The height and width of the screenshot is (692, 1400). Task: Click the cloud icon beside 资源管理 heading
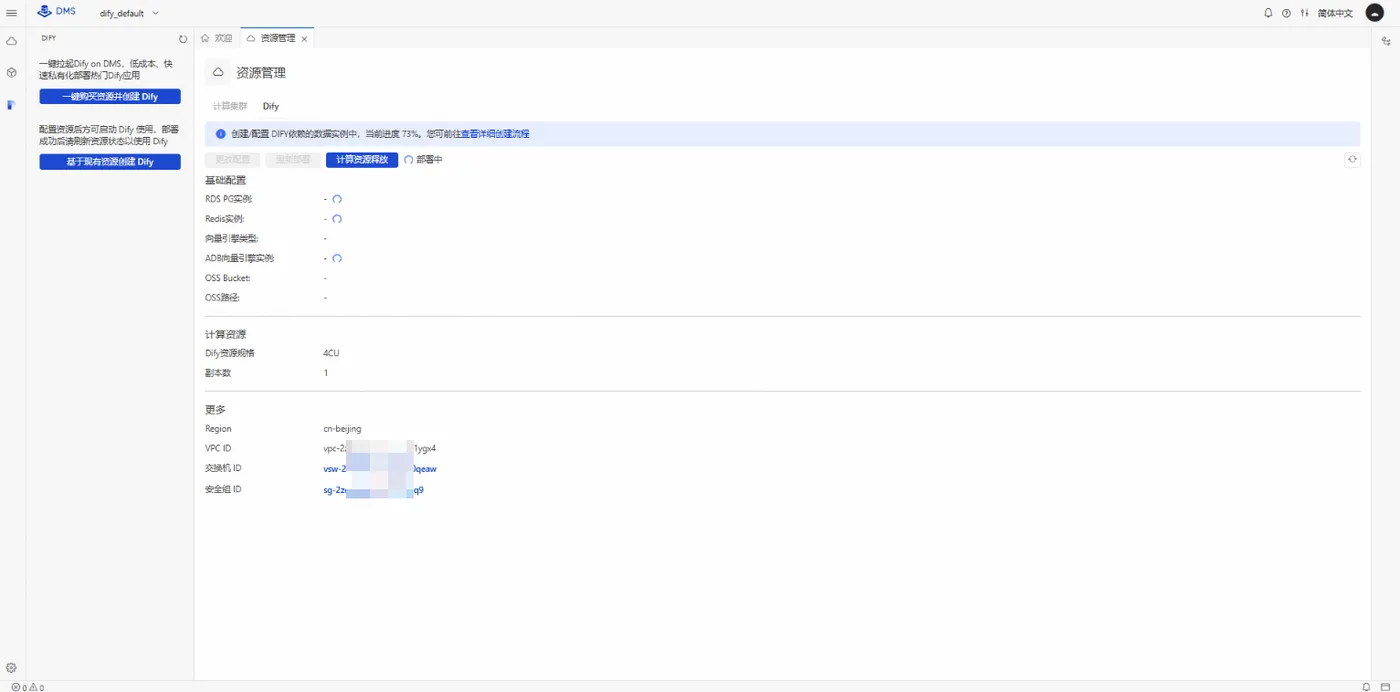click(x=218, y=72)
